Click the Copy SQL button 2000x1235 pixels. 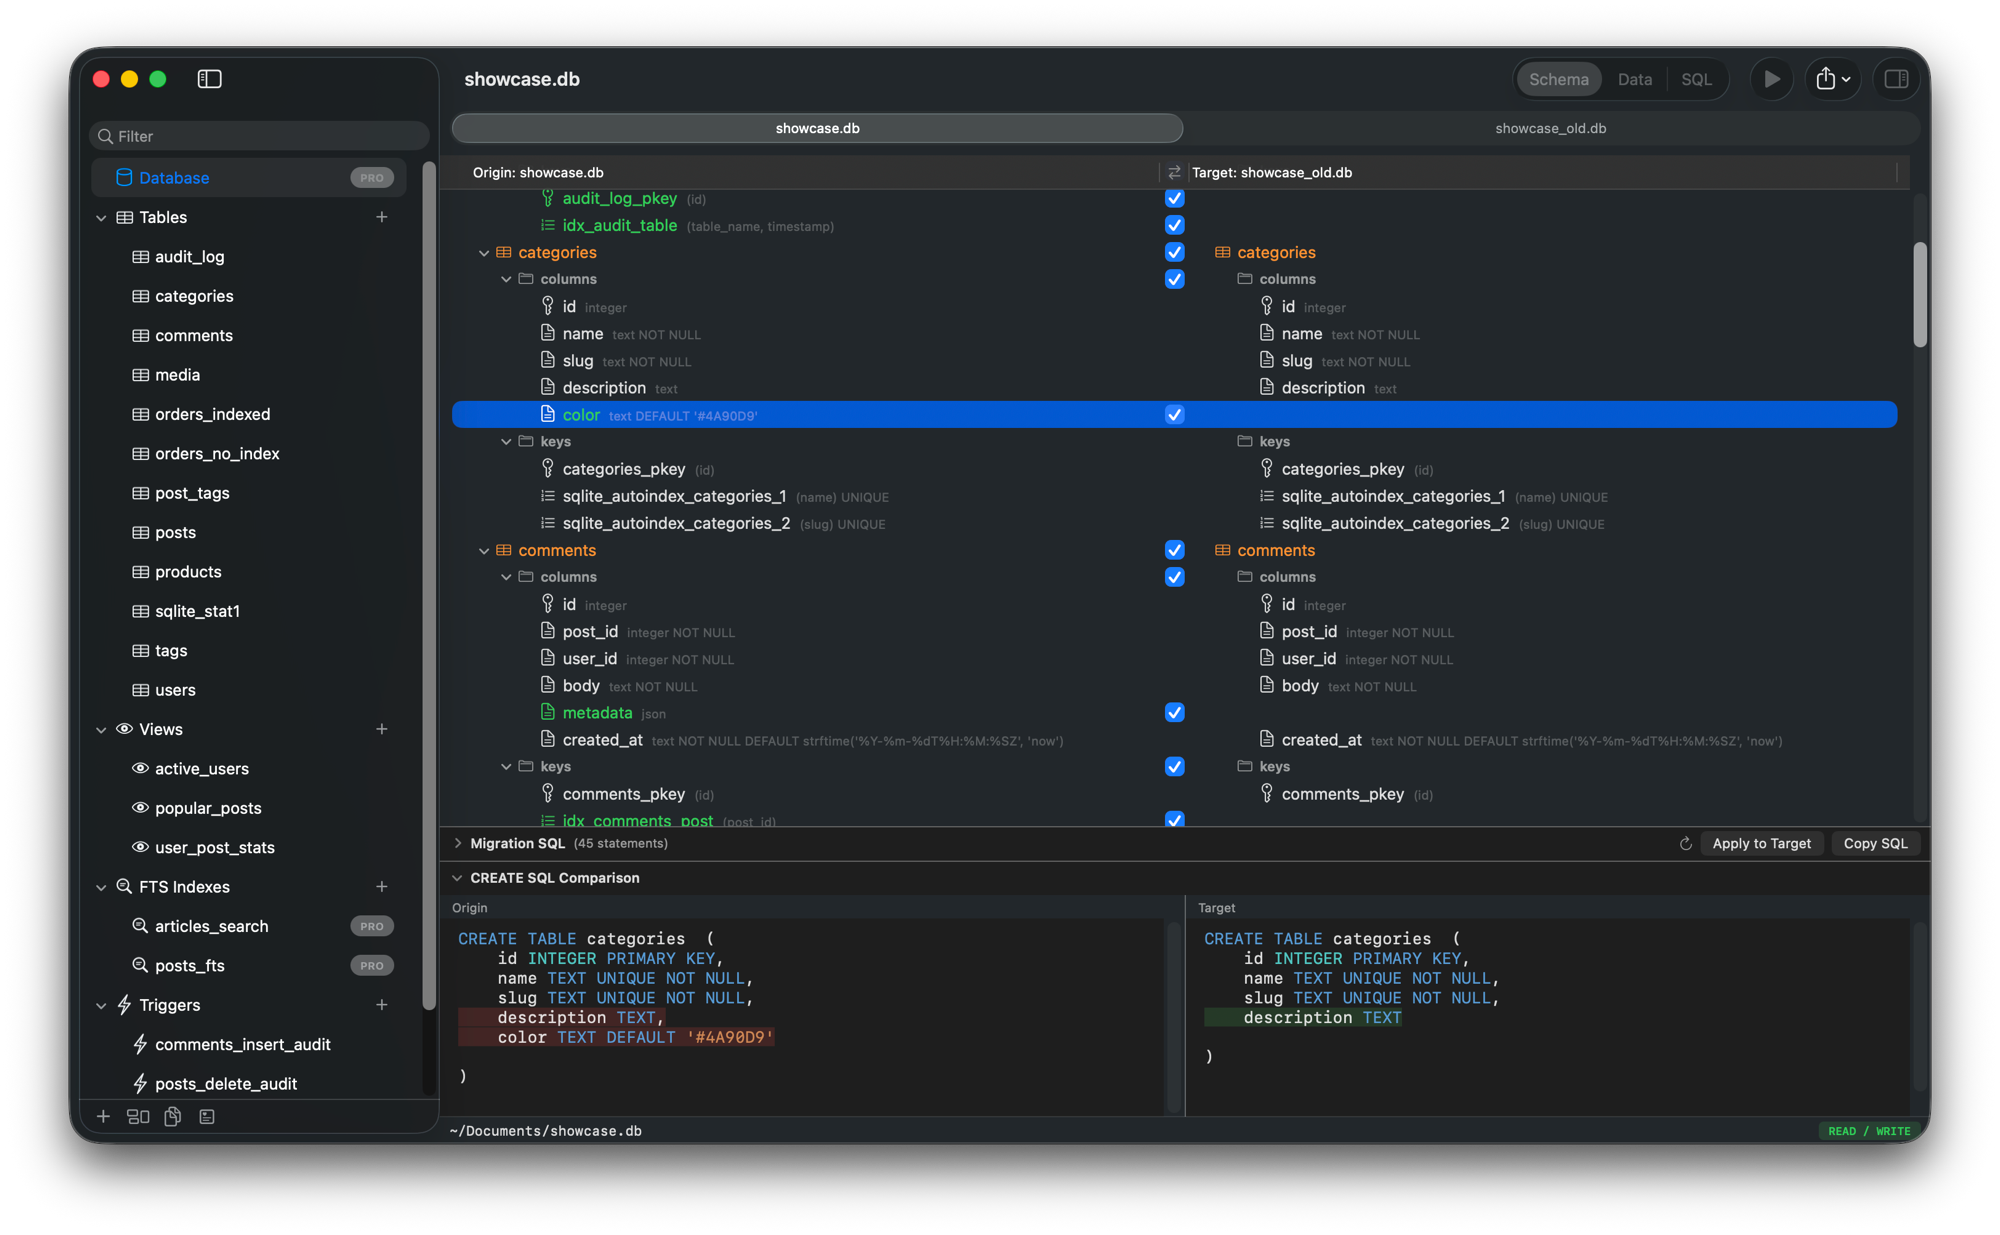click(1875, 843)
